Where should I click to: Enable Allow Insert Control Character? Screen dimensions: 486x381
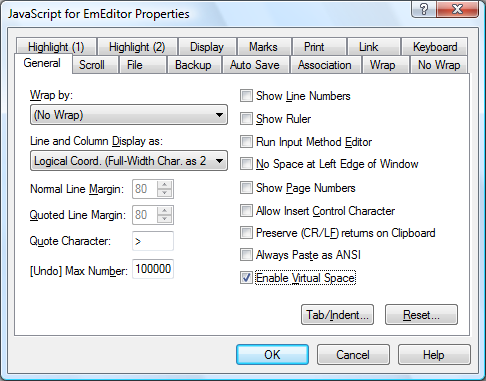[x=246, y=211]
